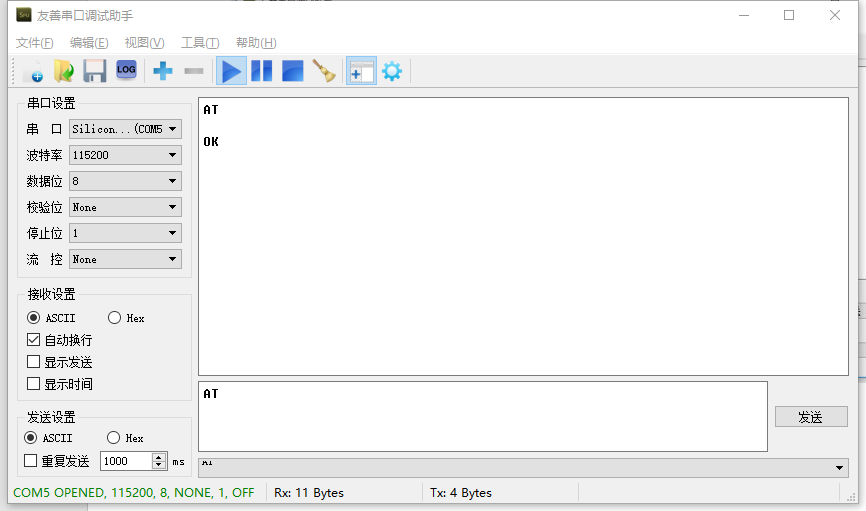Clear output with the broom icon
The width and height of the screenshot is (866, 511).
pyautogui.click(x=323, y=71)
